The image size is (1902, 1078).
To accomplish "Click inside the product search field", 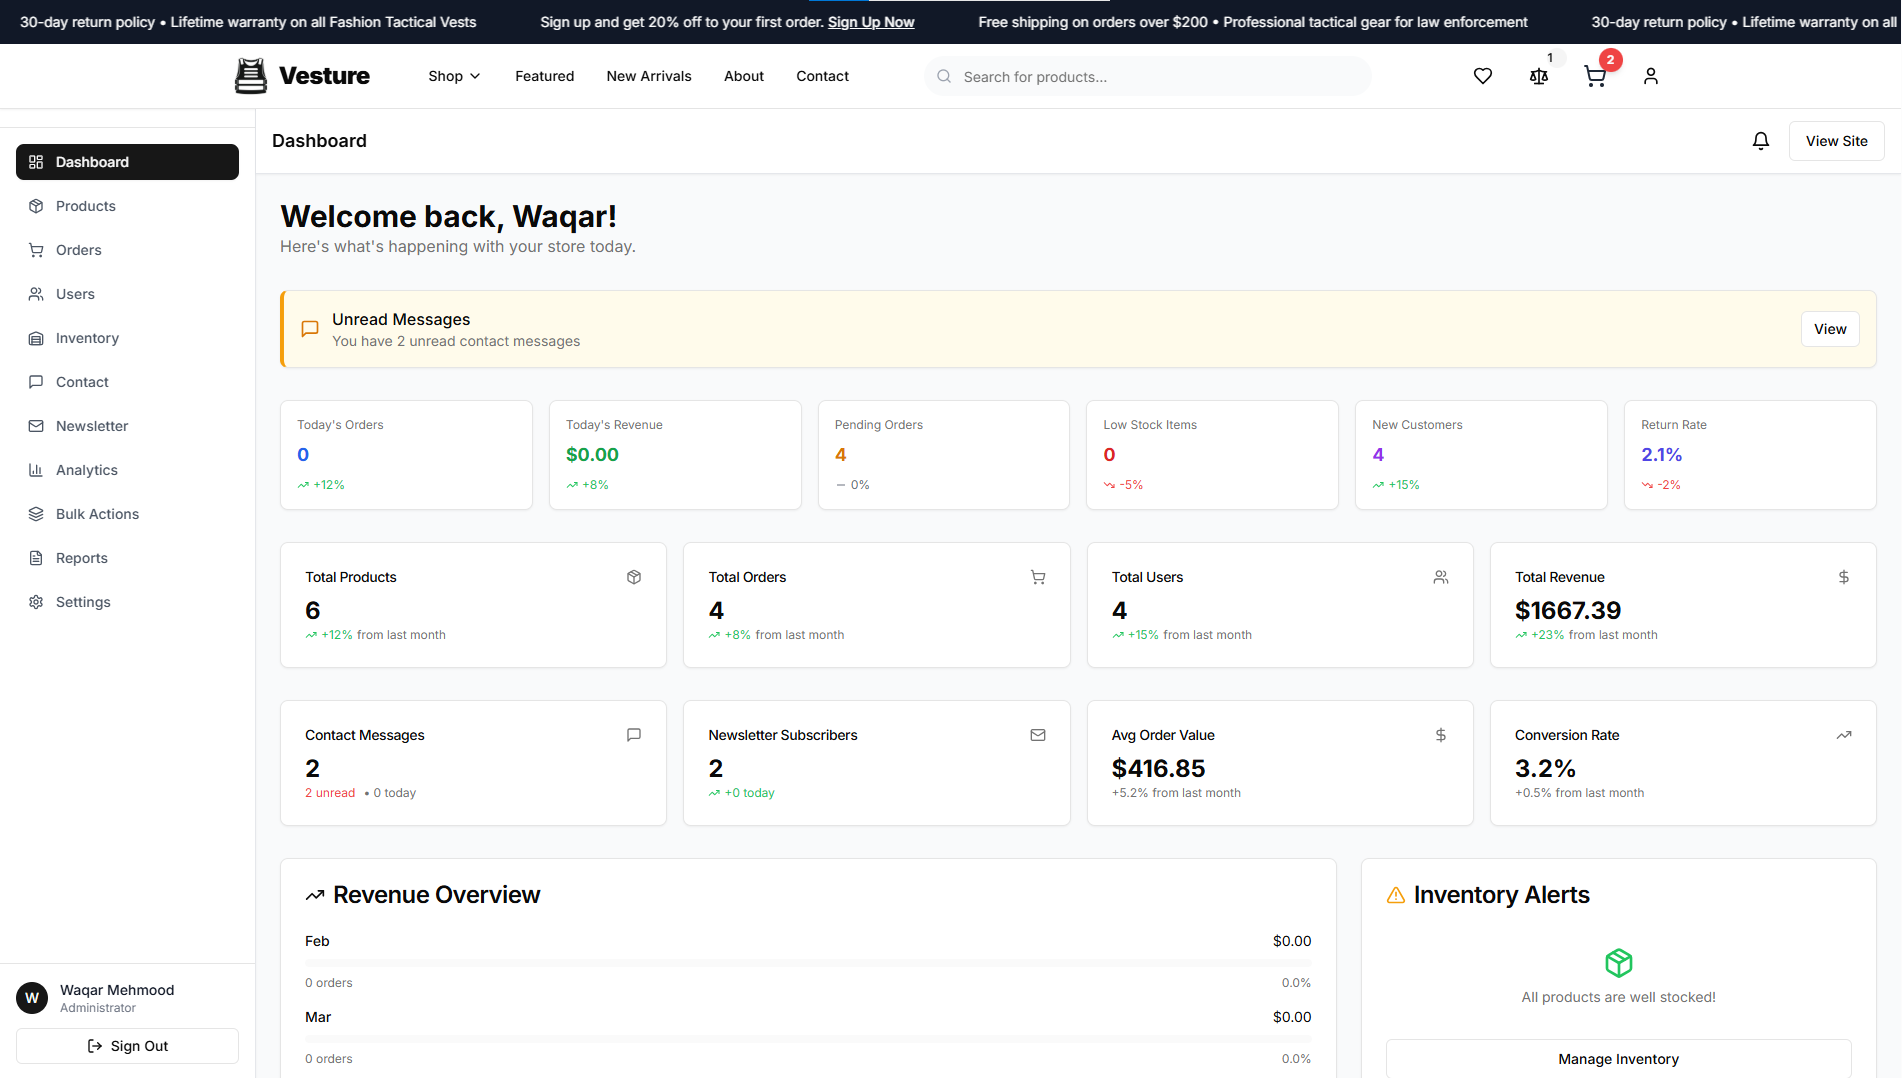I will point(1146,76).
